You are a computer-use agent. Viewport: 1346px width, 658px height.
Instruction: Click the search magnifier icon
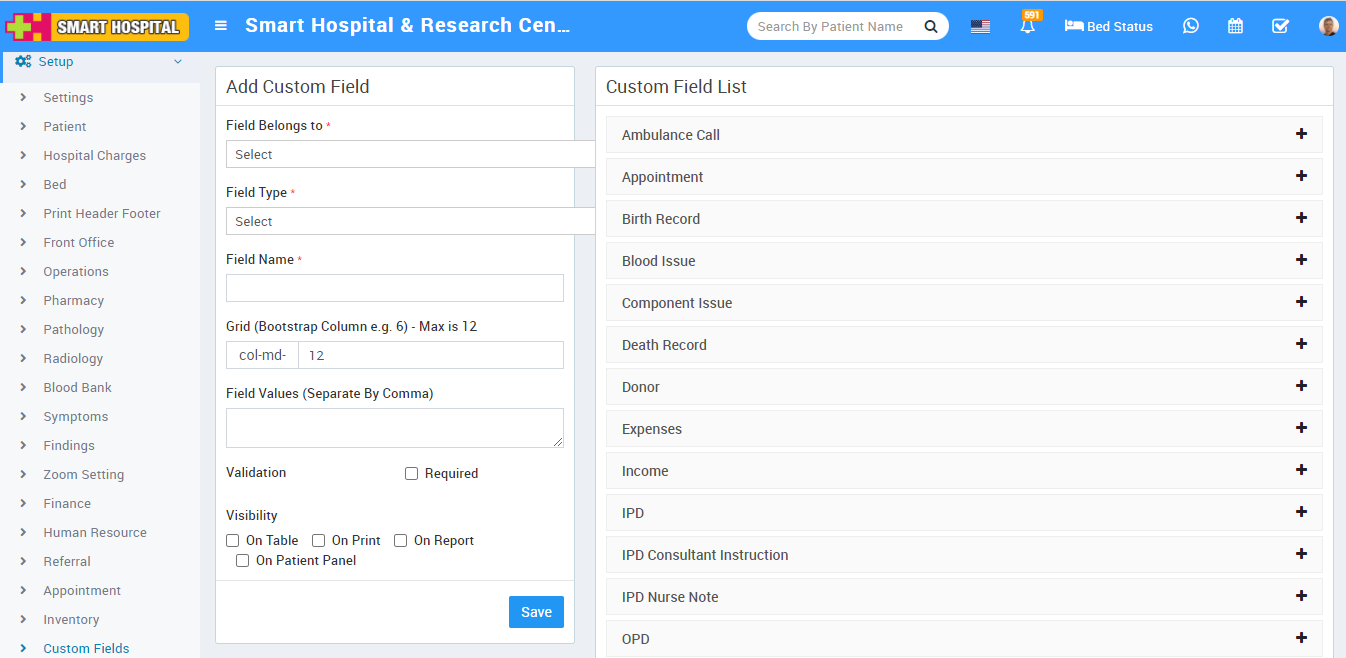pos(930,27)
